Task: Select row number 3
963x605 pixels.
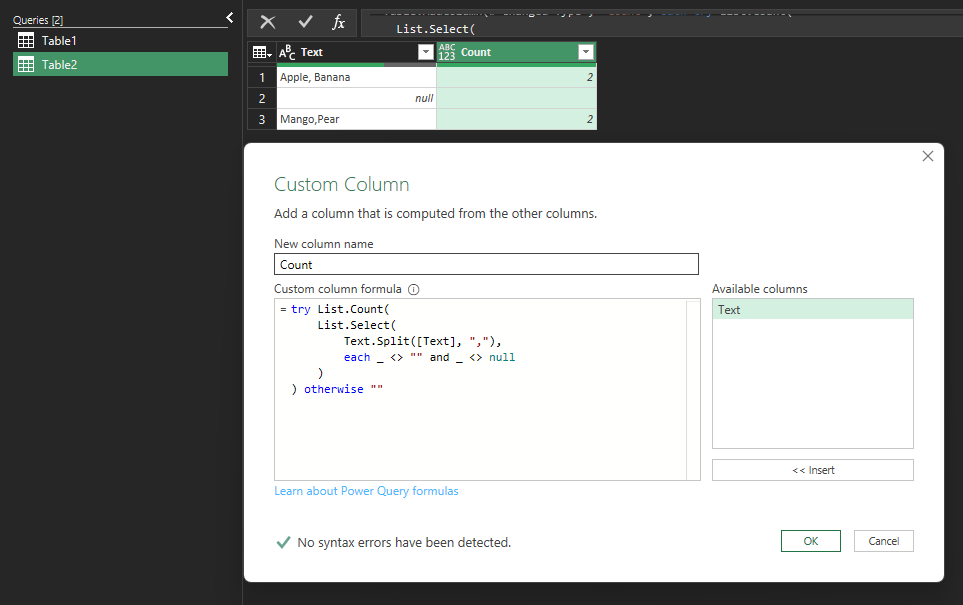Action: coord(262,119)
